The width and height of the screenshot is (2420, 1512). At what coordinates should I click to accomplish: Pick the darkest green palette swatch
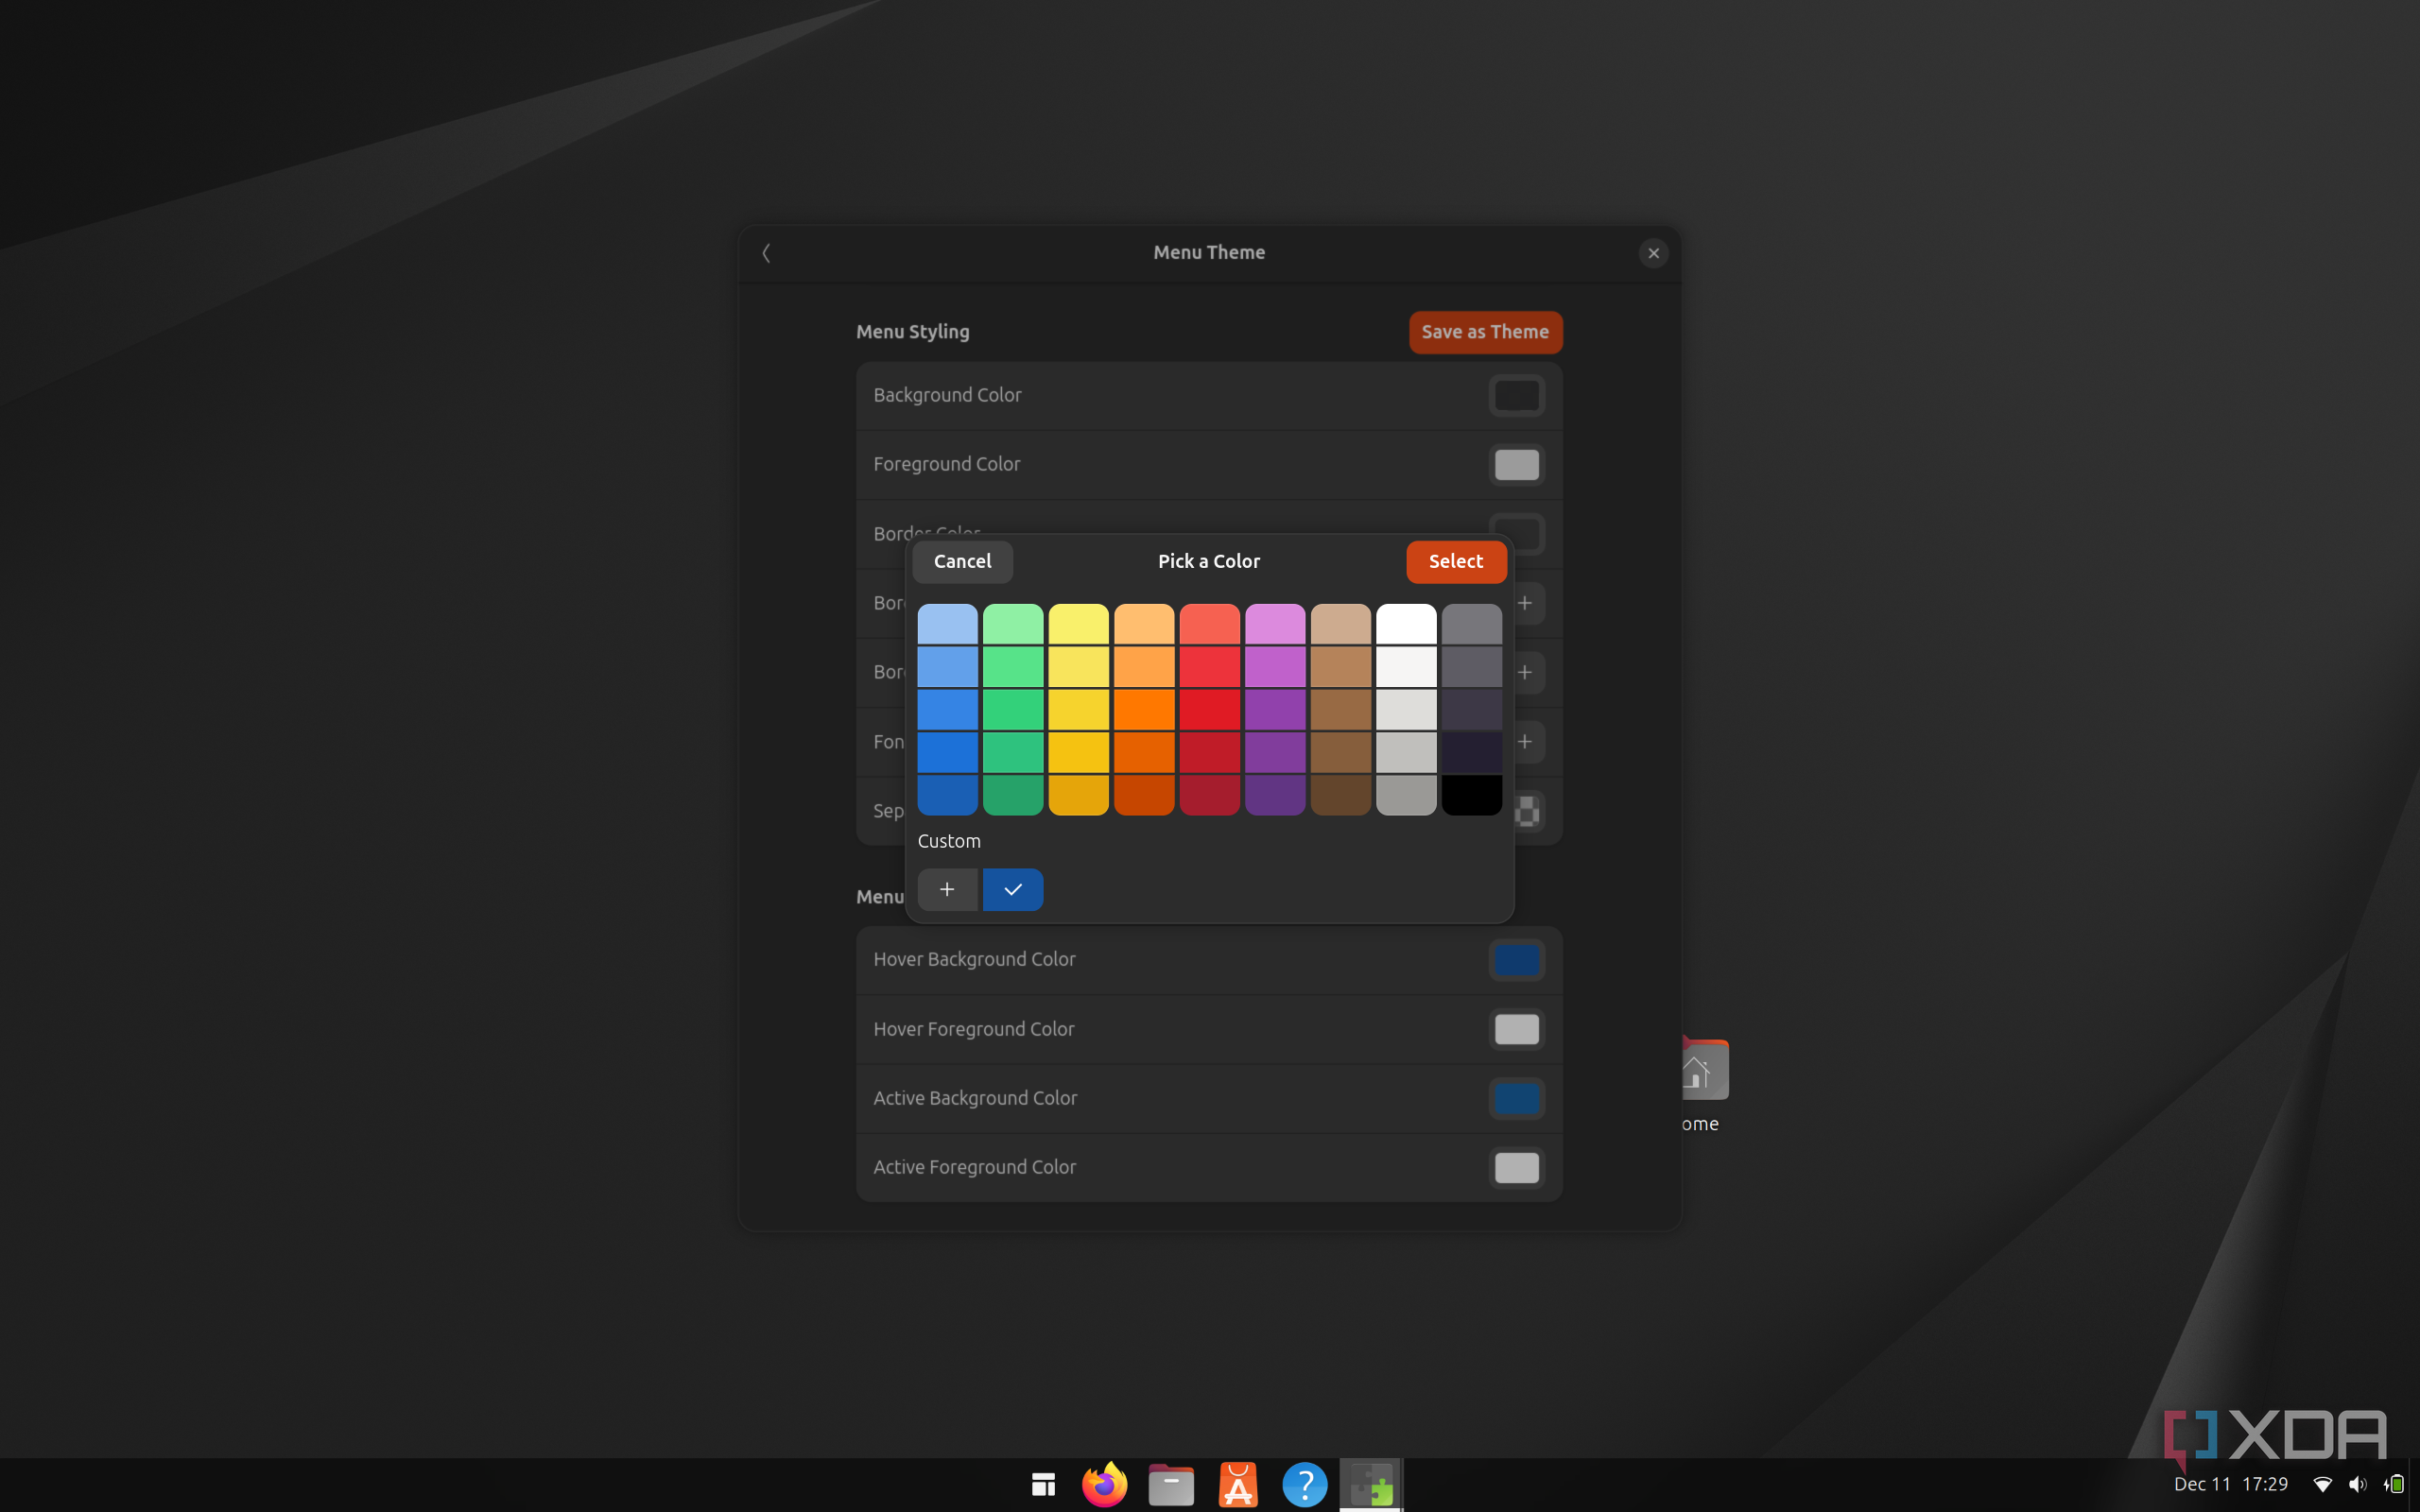(x=1013, y=795)
